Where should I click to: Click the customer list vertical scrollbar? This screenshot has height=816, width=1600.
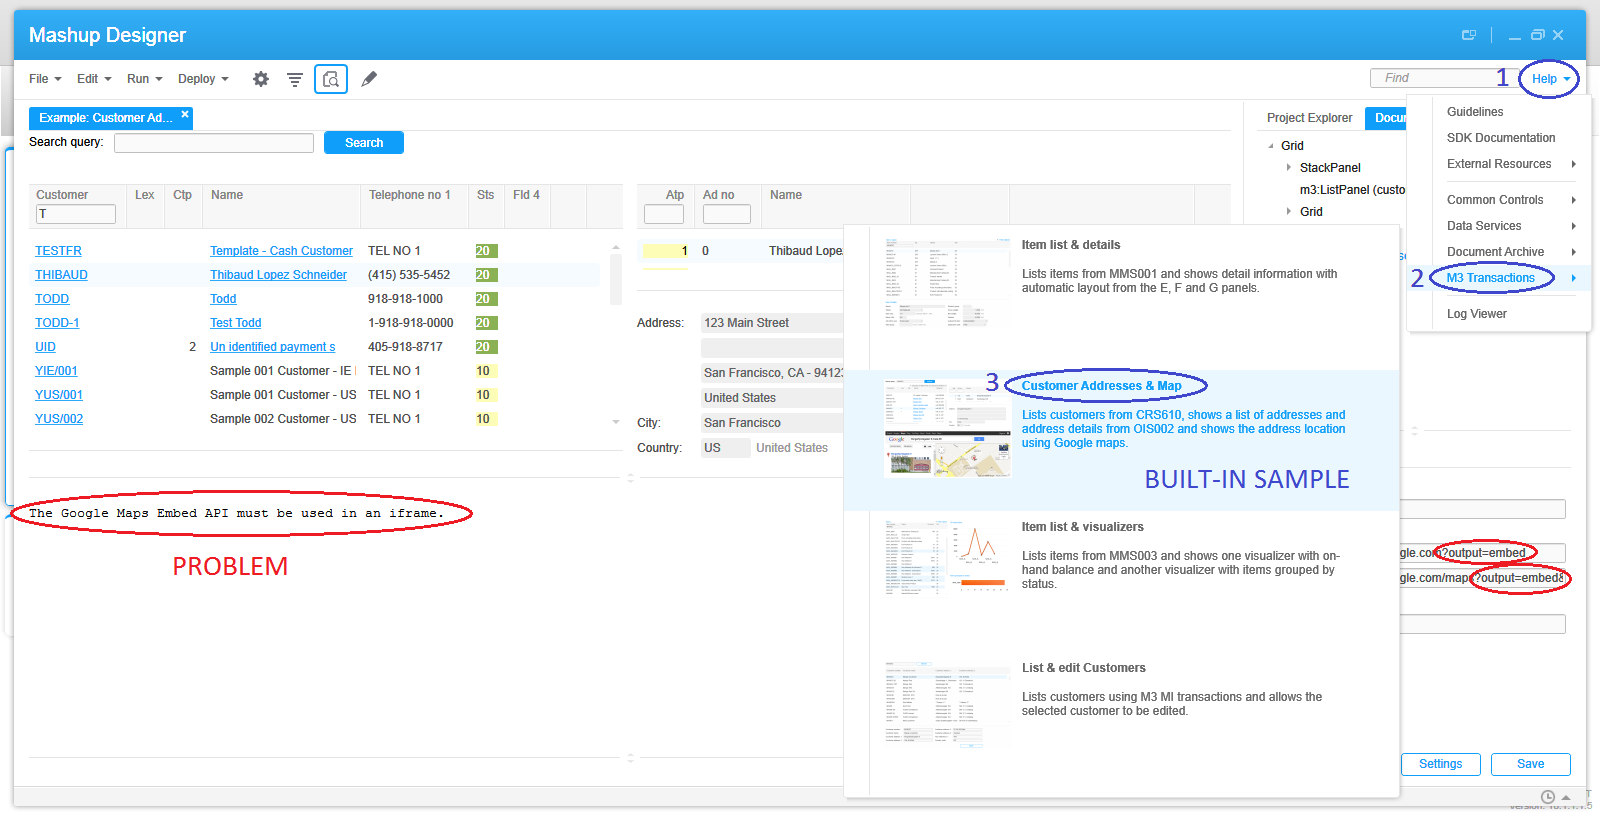(x=616, y=280)
